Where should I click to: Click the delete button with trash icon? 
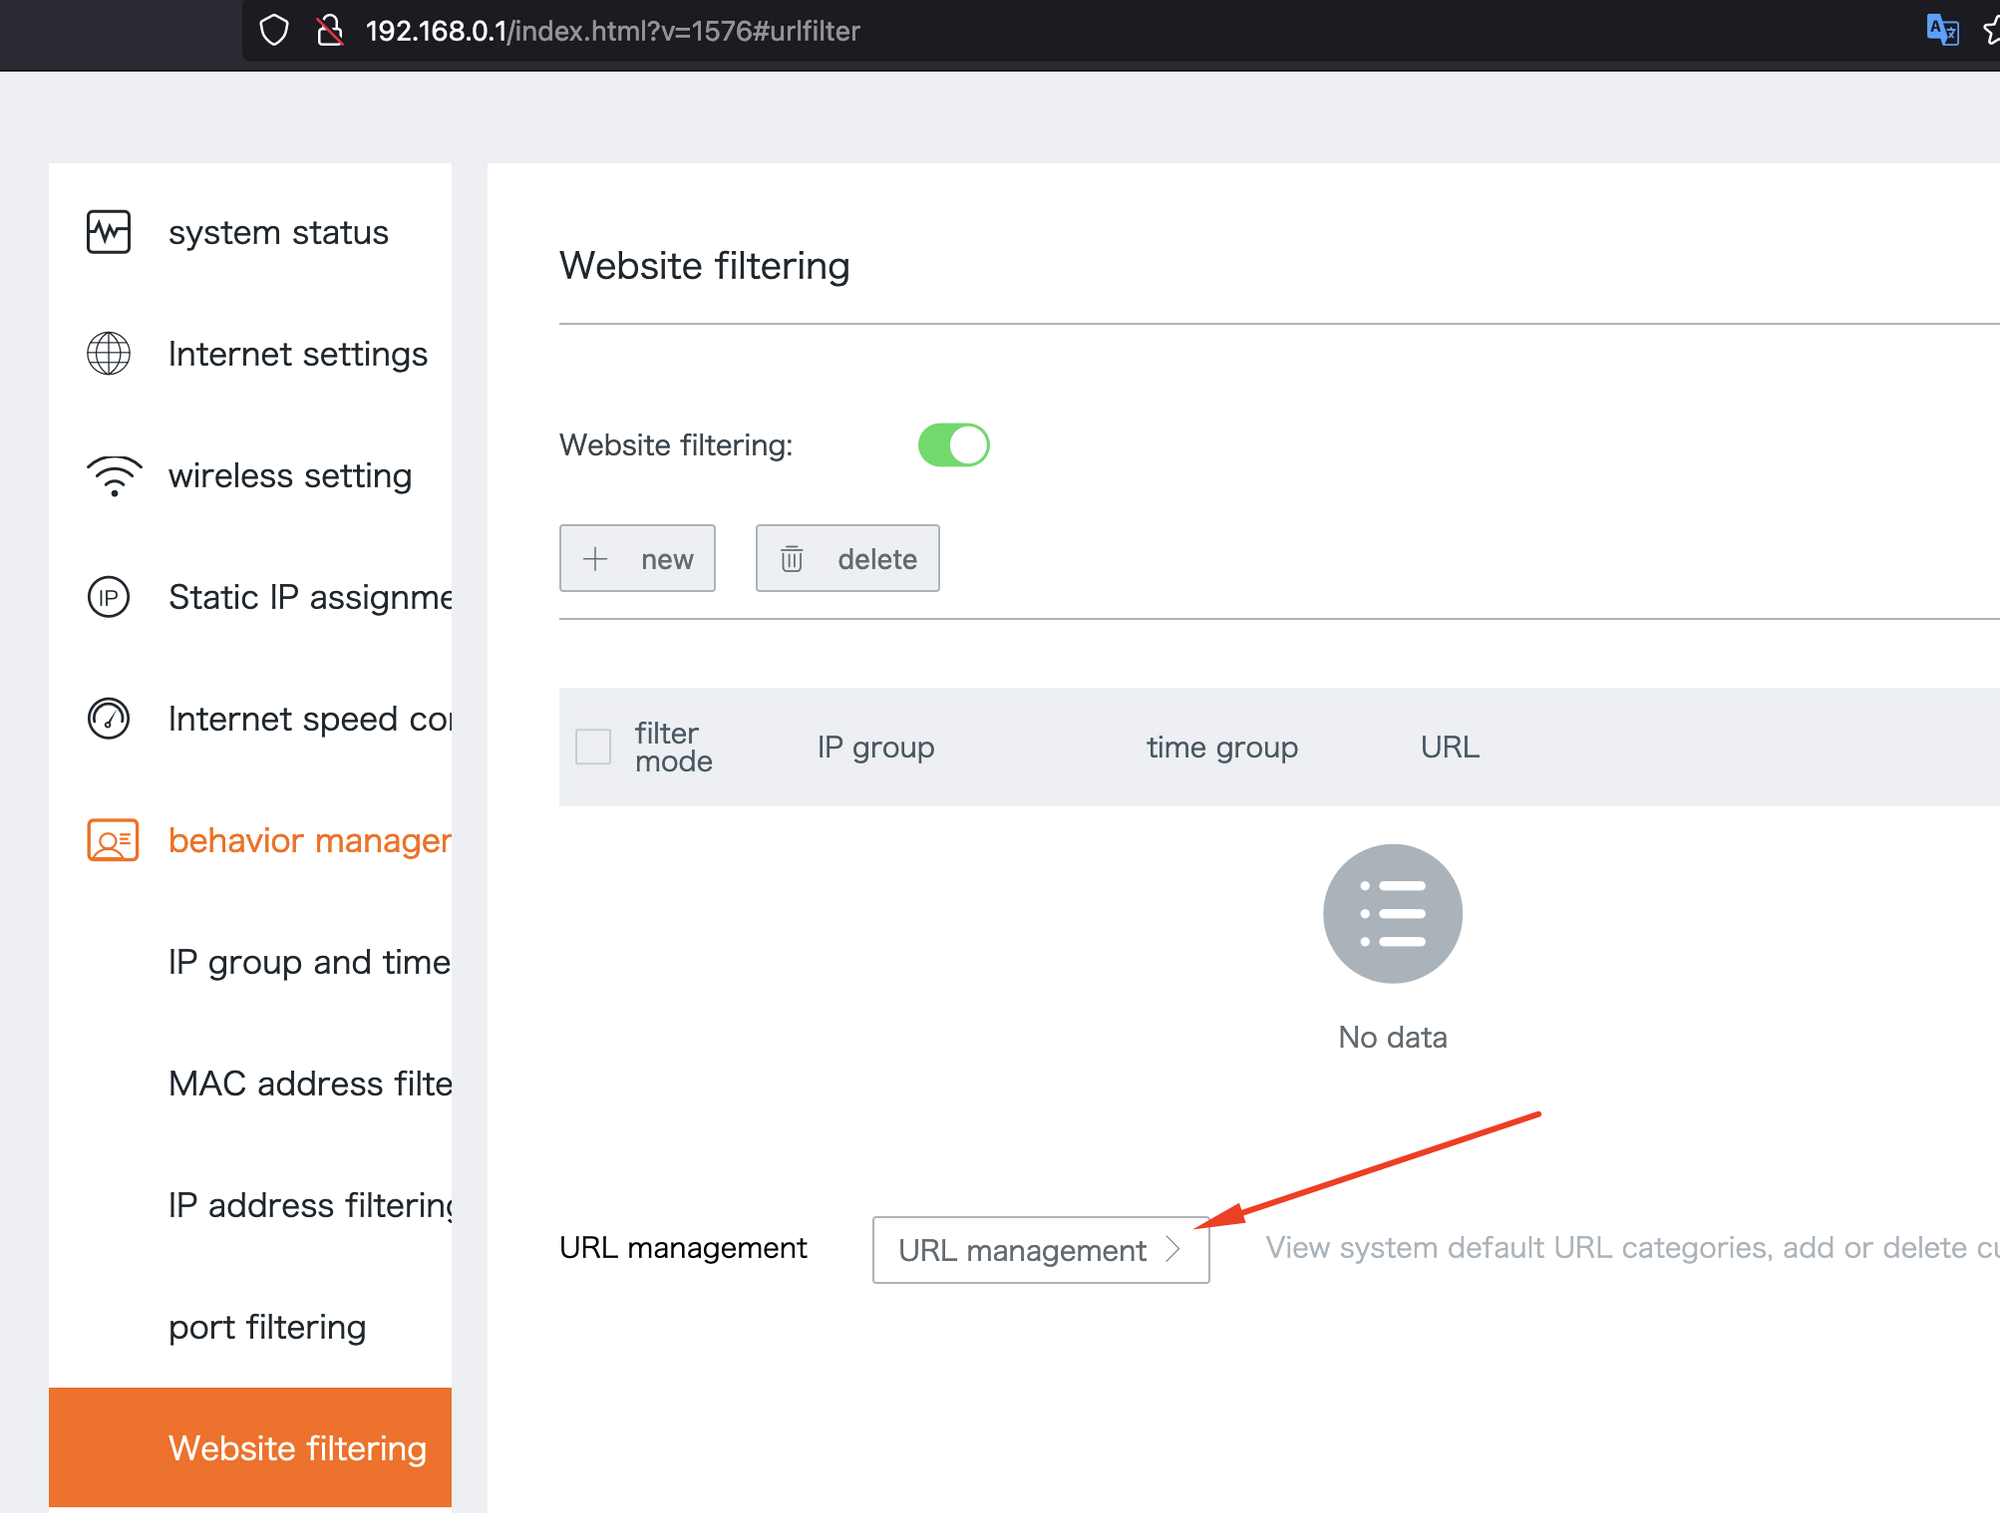[847, 559]
